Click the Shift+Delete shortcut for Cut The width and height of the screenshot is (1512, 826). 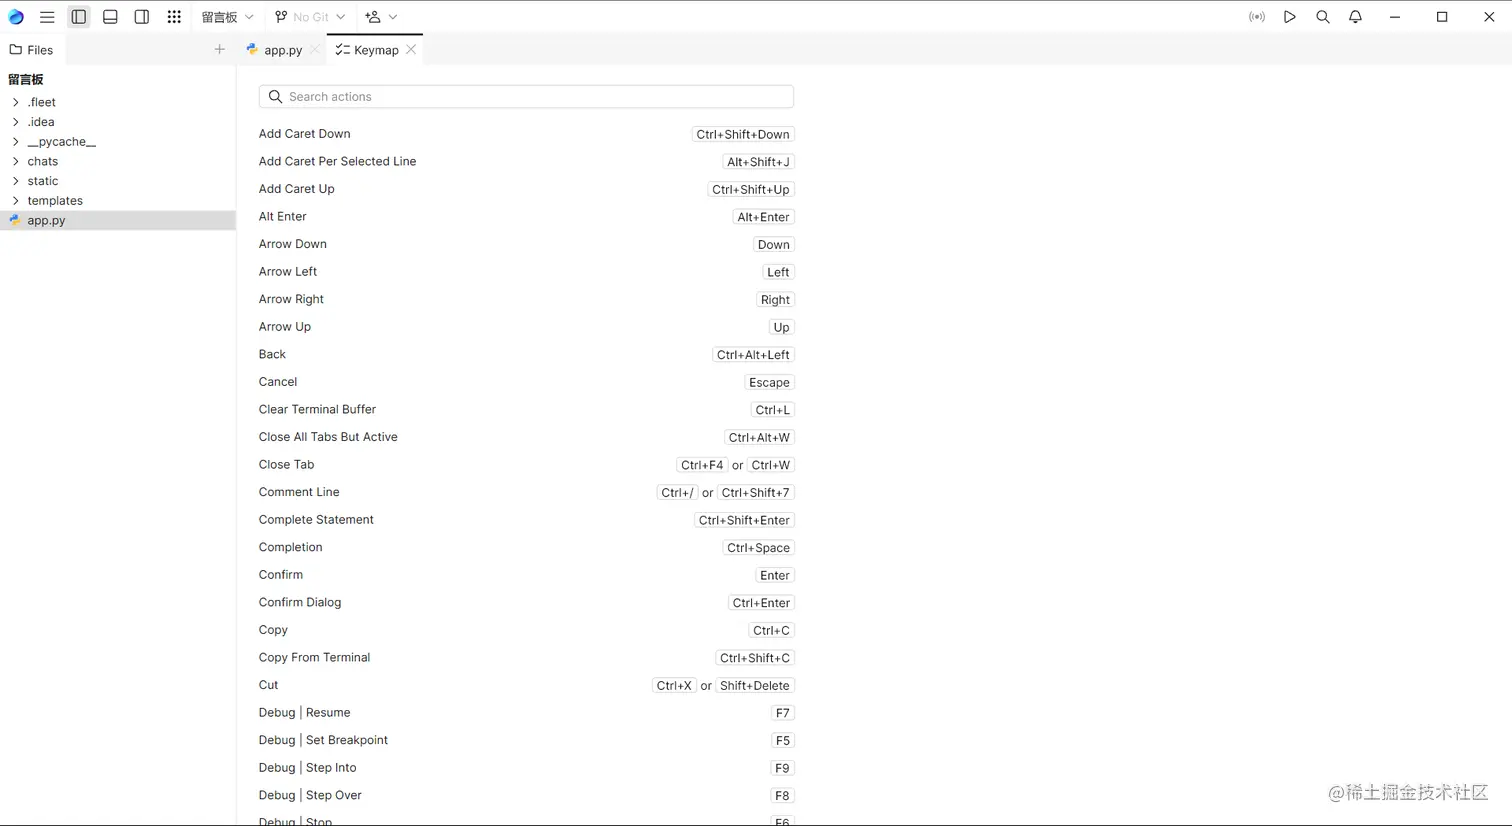[x=755, y=686]
